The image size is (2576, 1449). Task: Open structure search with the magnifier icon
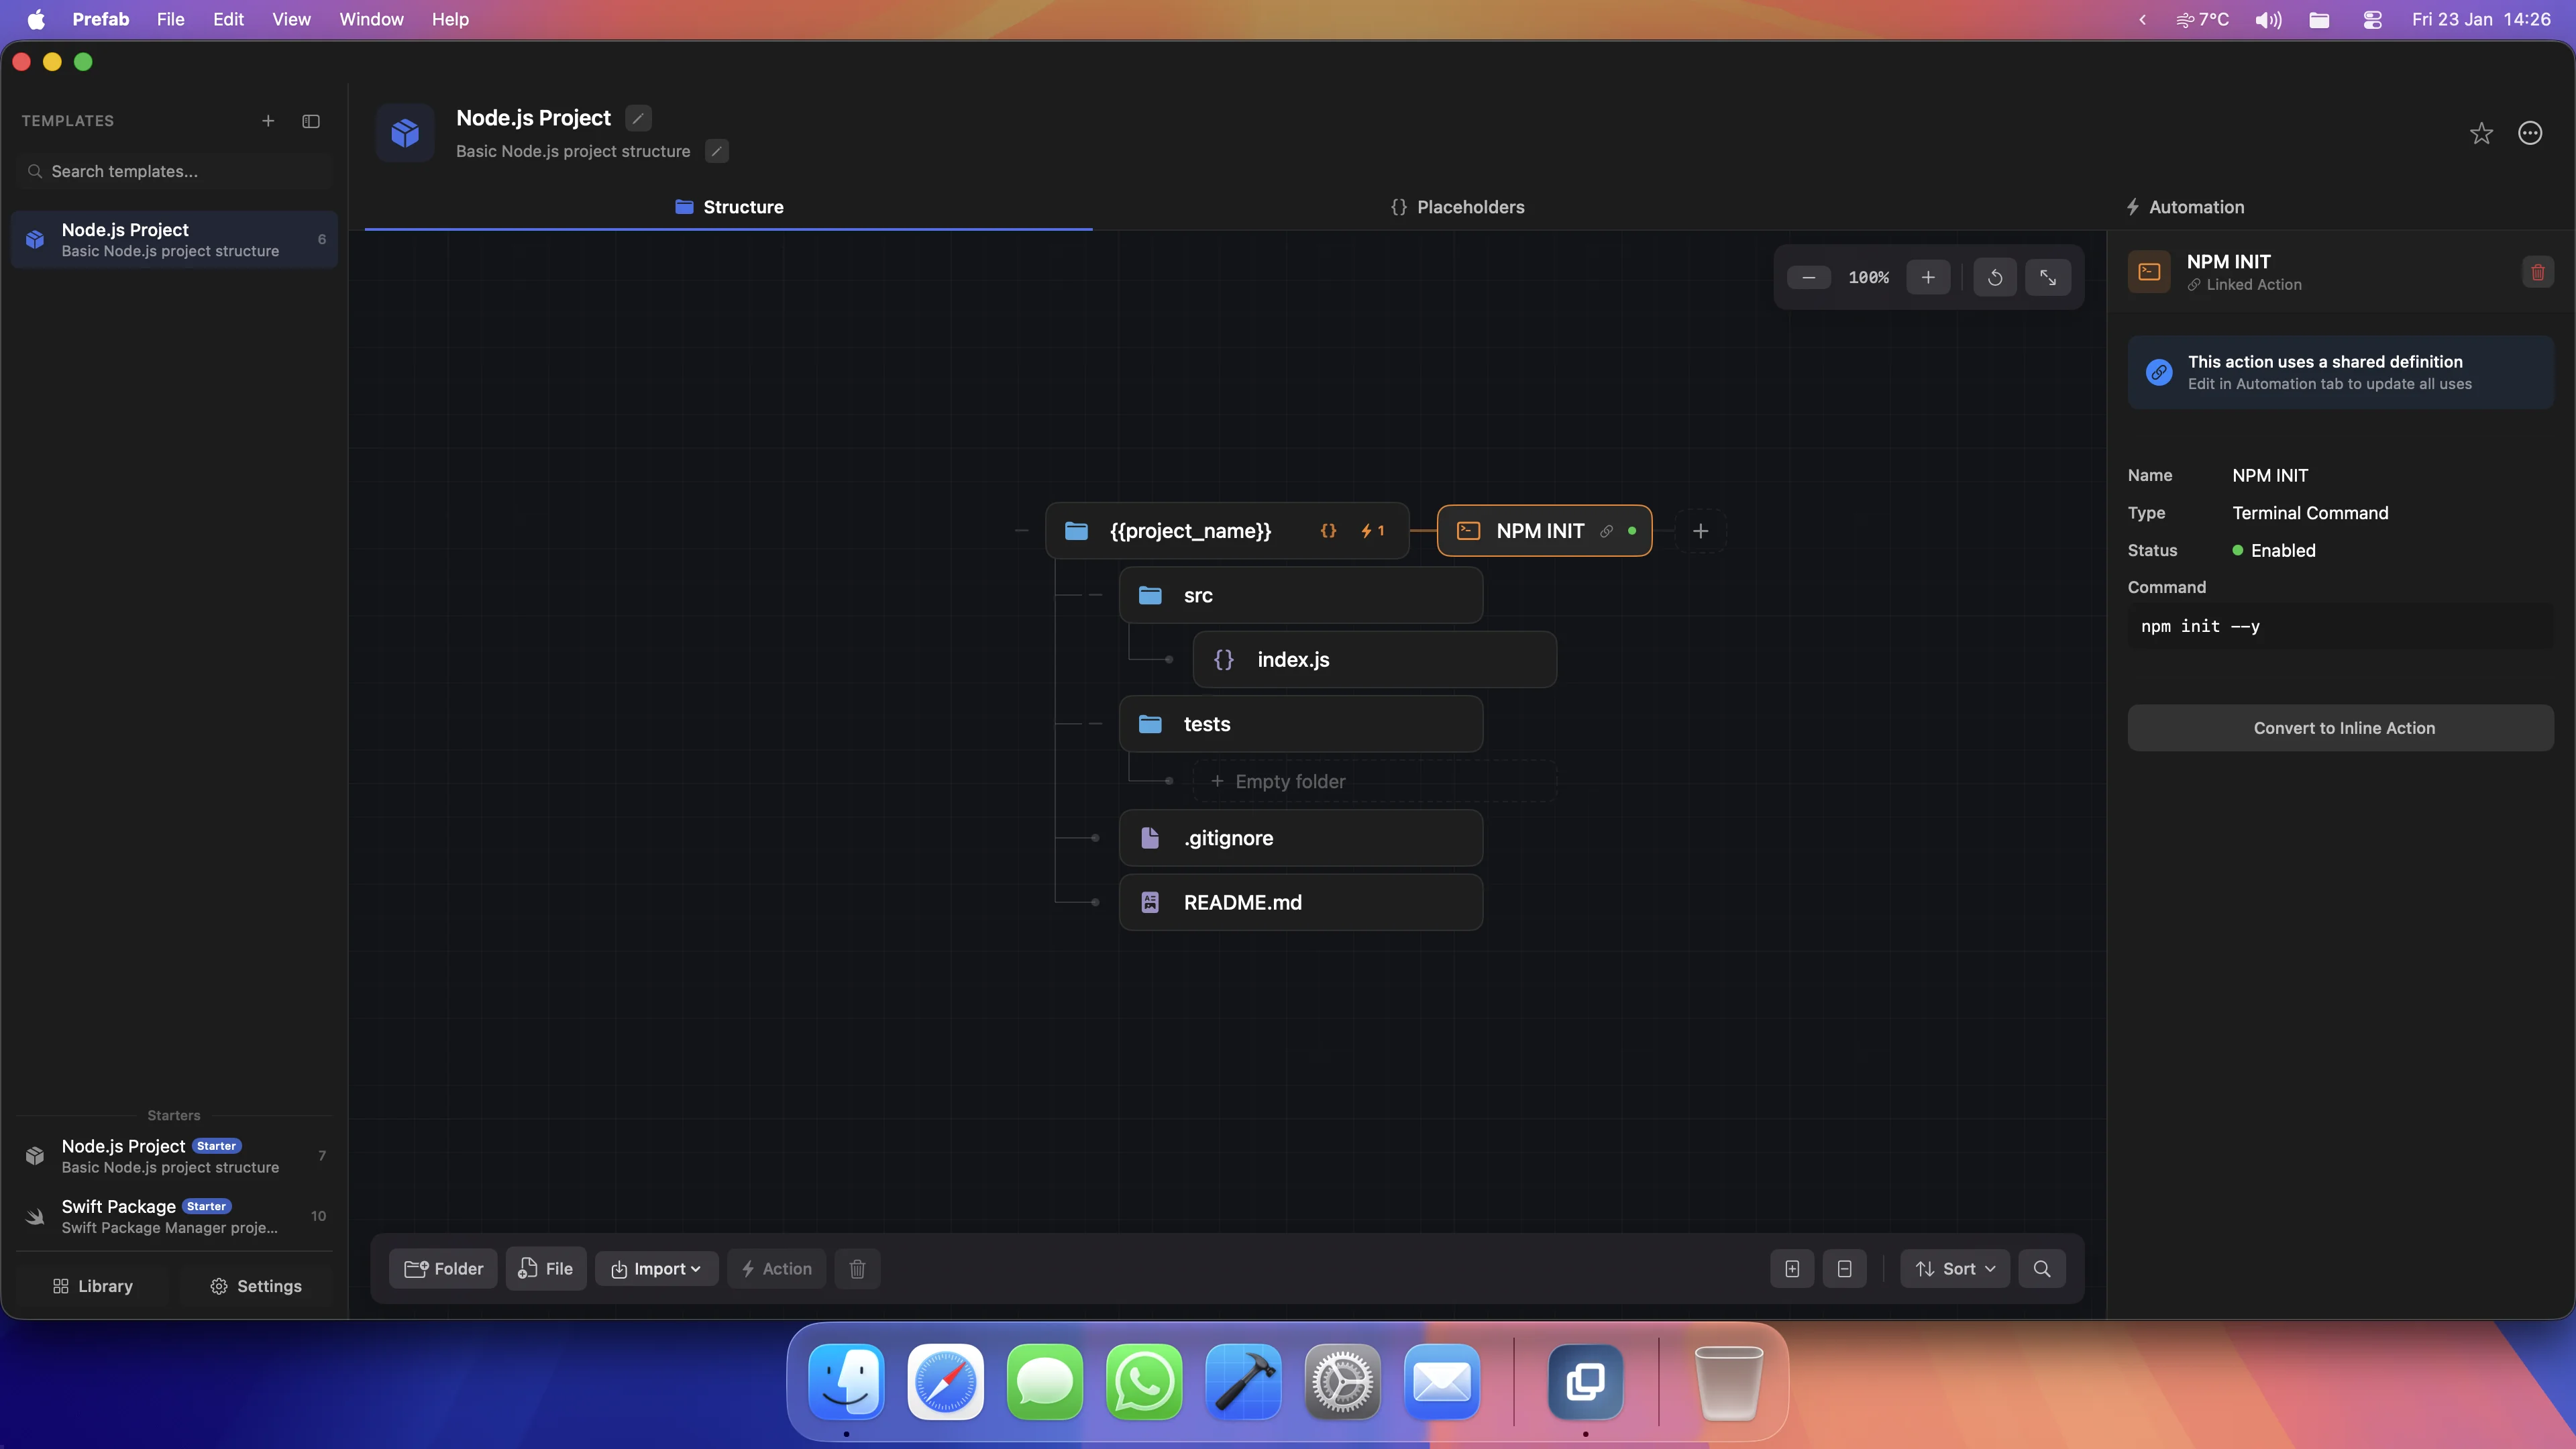(2042, 1268)
